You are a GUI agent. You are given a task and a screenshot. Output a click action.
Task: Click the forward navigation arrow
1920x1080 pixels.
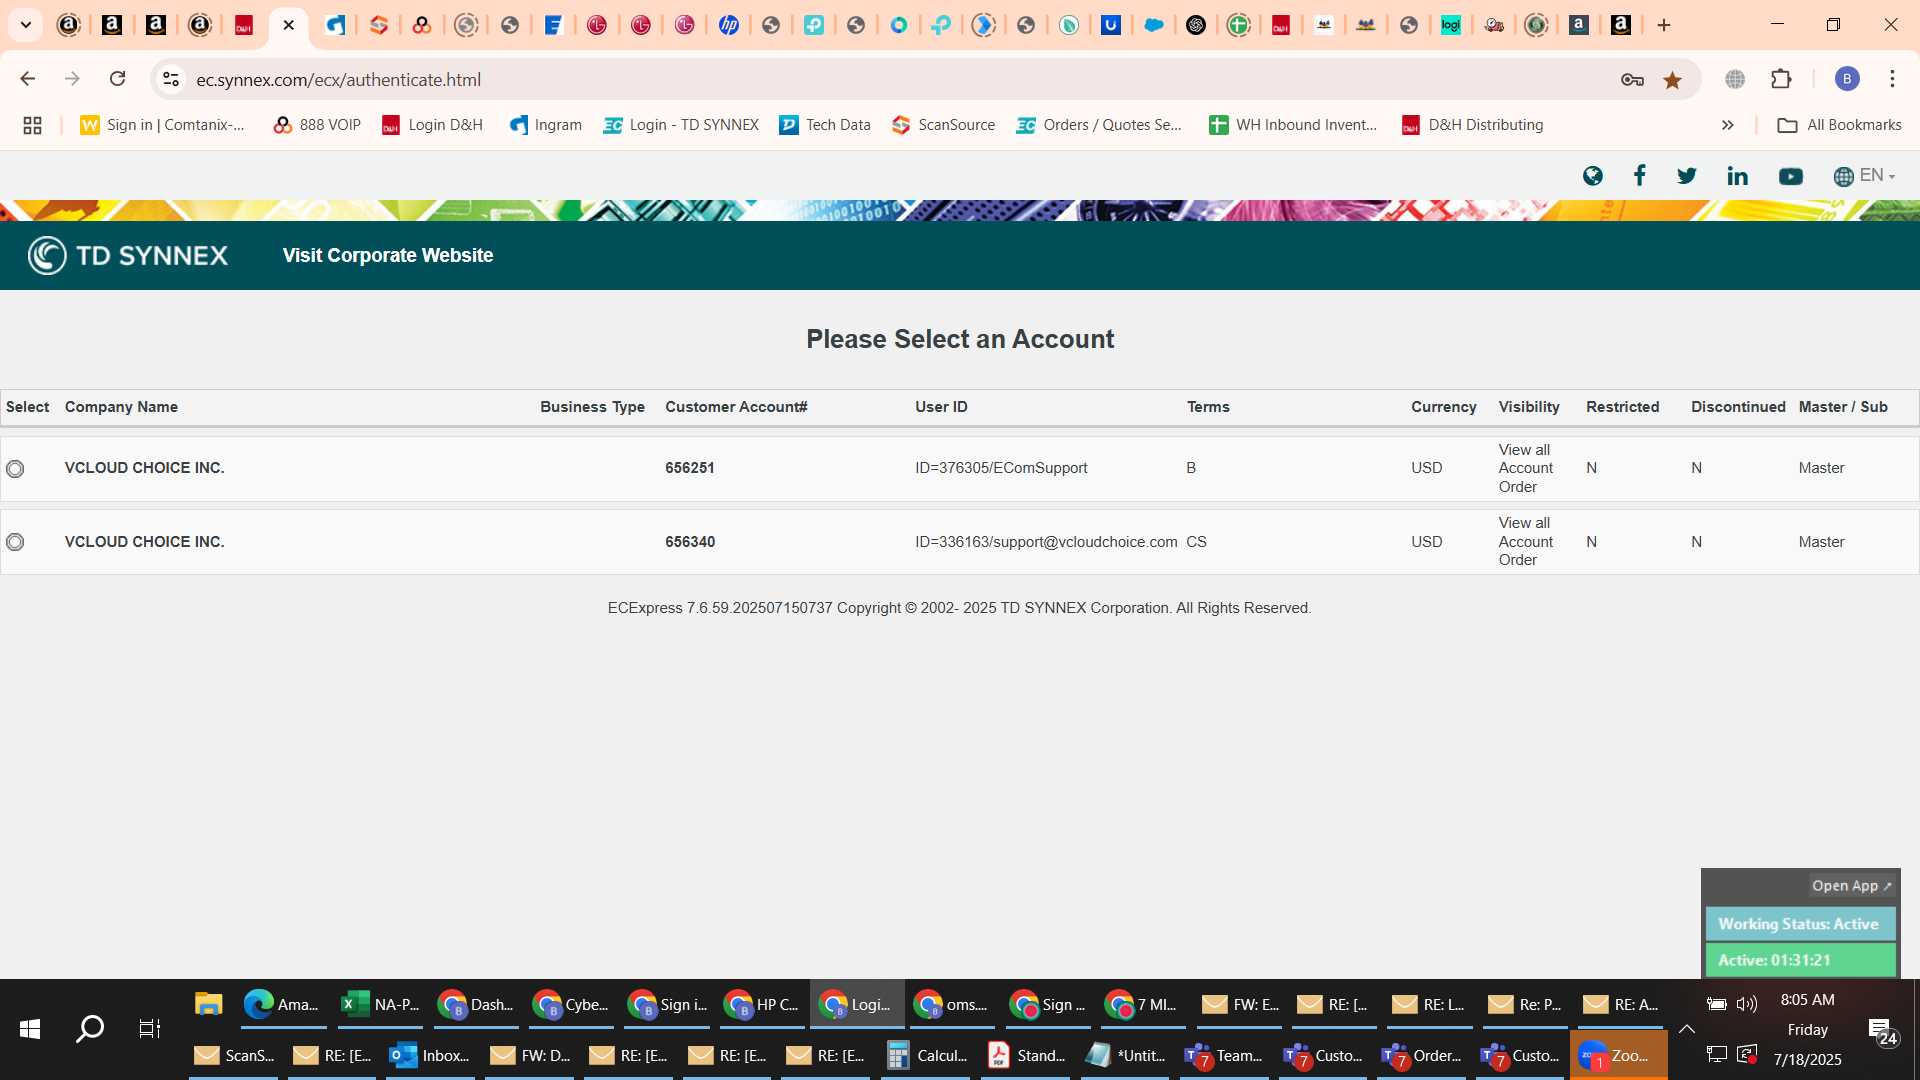(72, 79)
